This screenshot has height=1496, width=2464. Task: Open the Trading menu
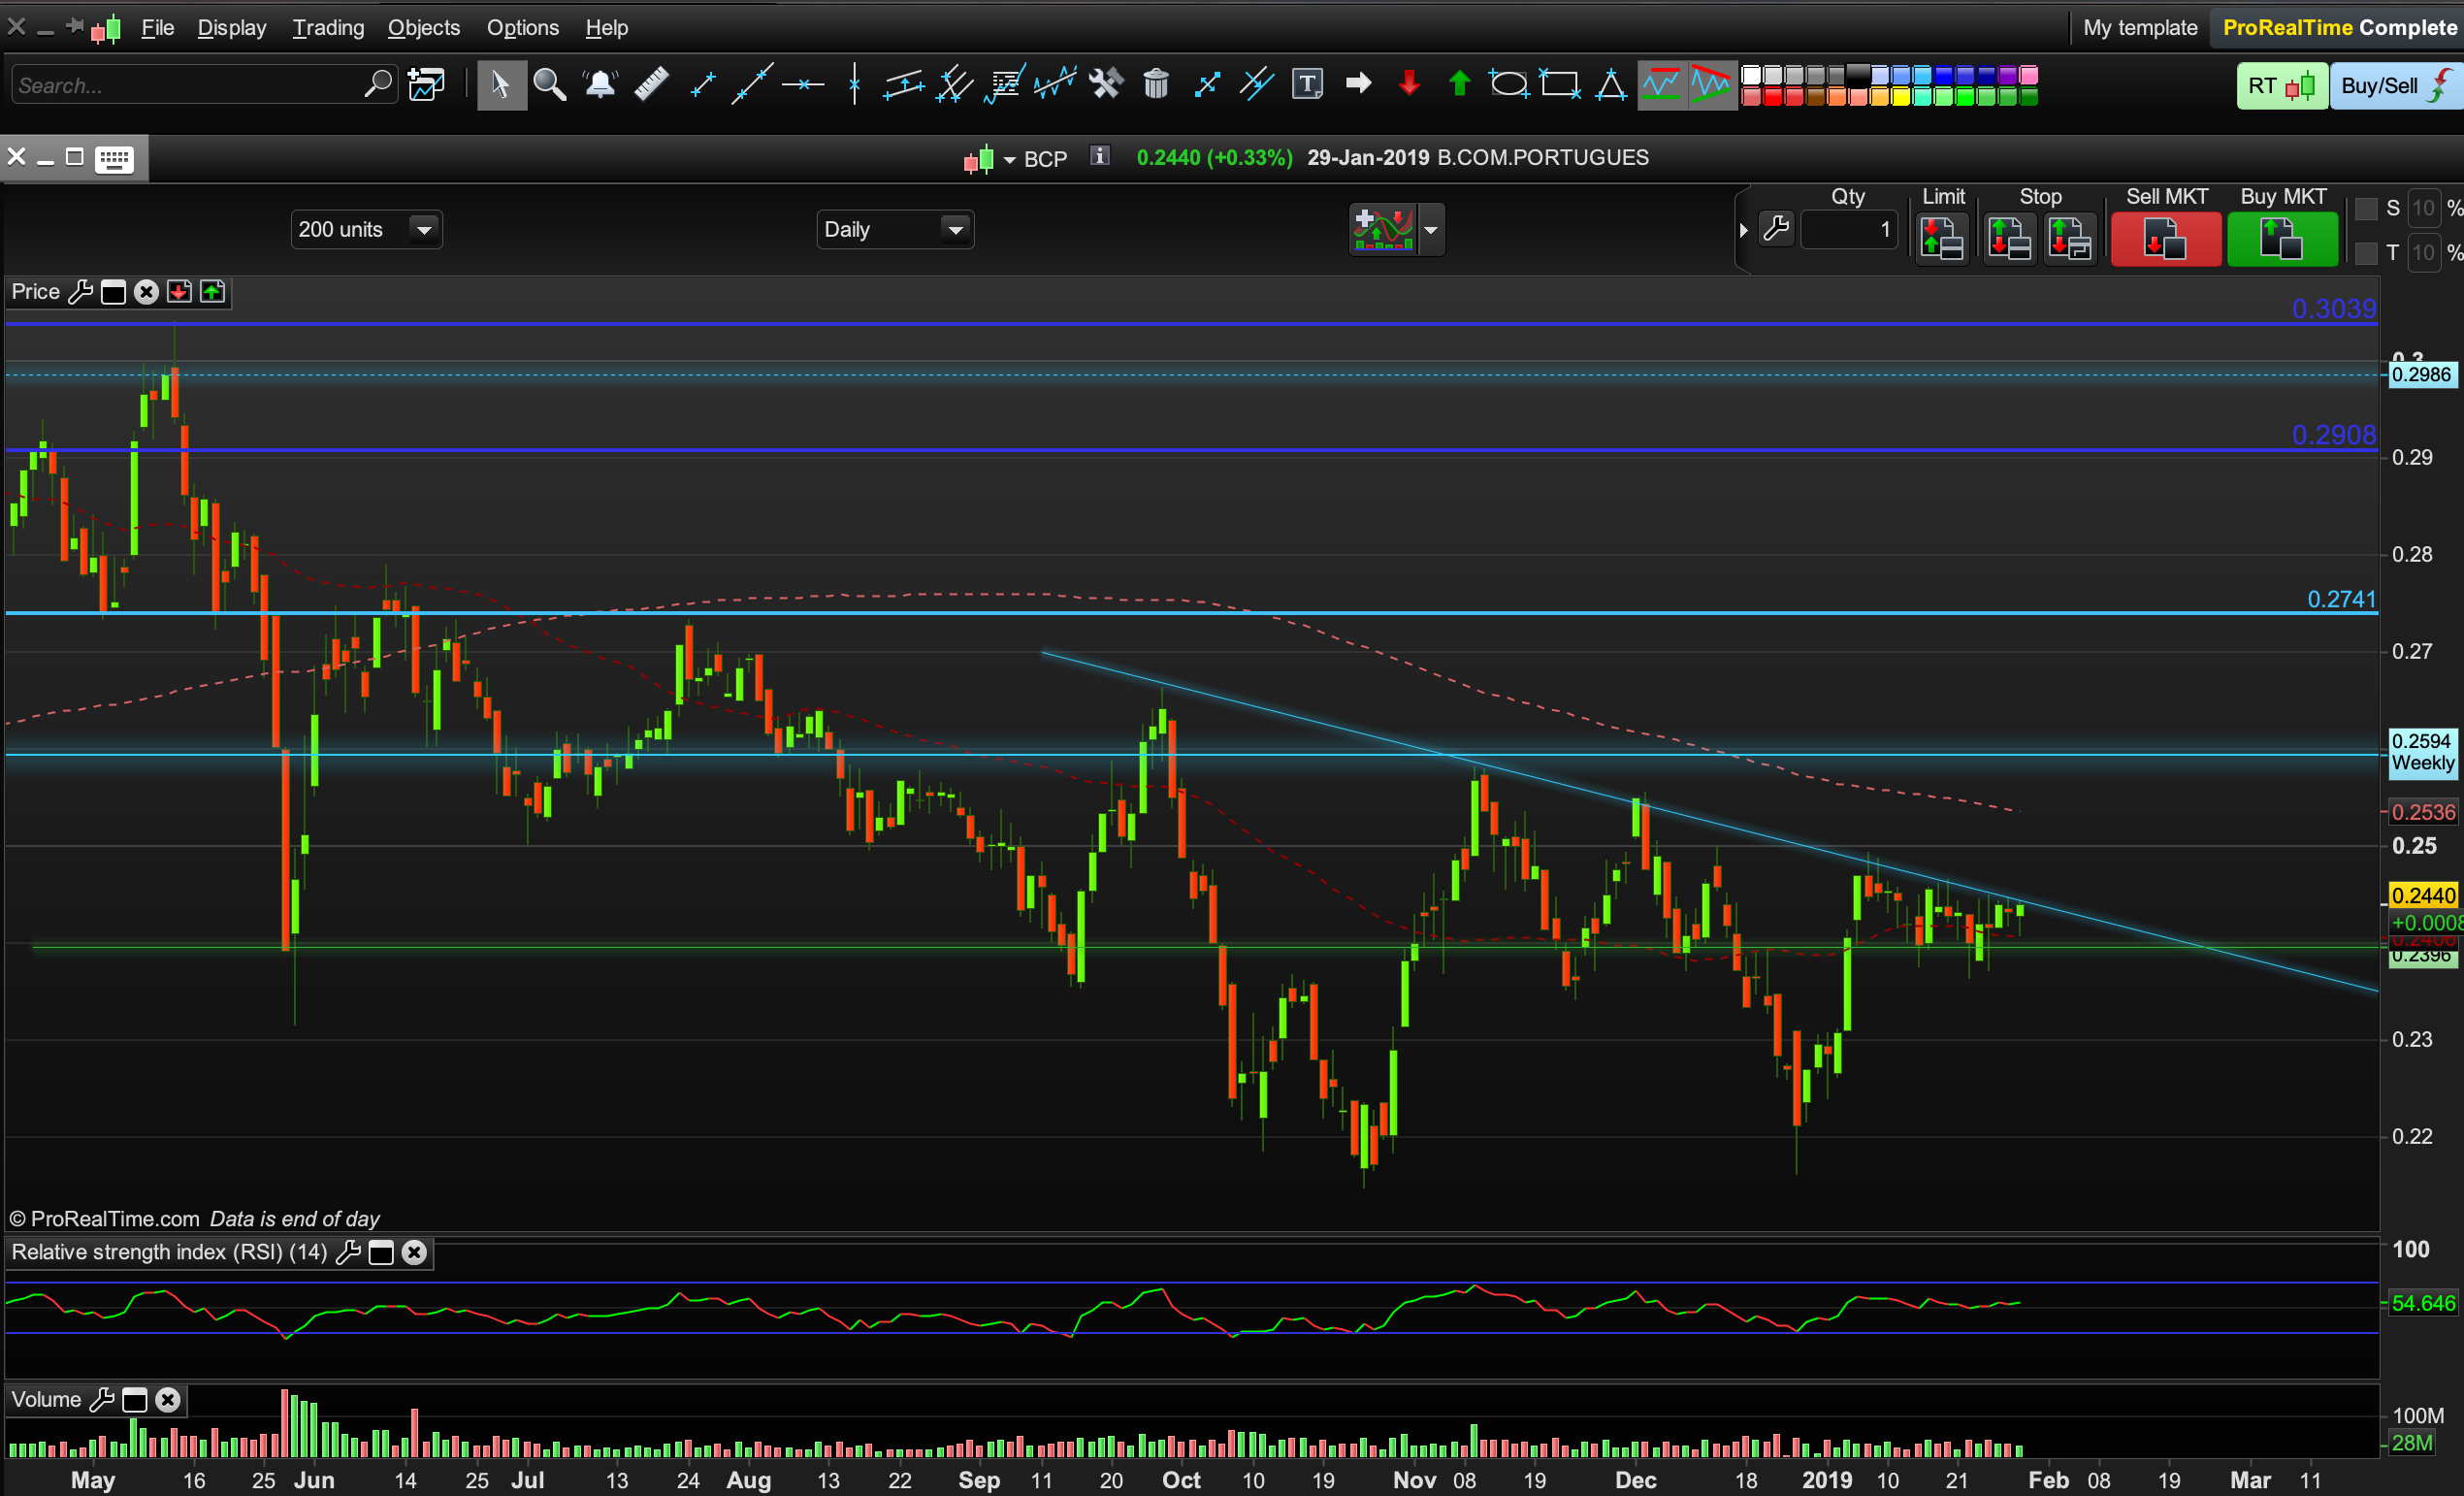click(x=327, y=28)
